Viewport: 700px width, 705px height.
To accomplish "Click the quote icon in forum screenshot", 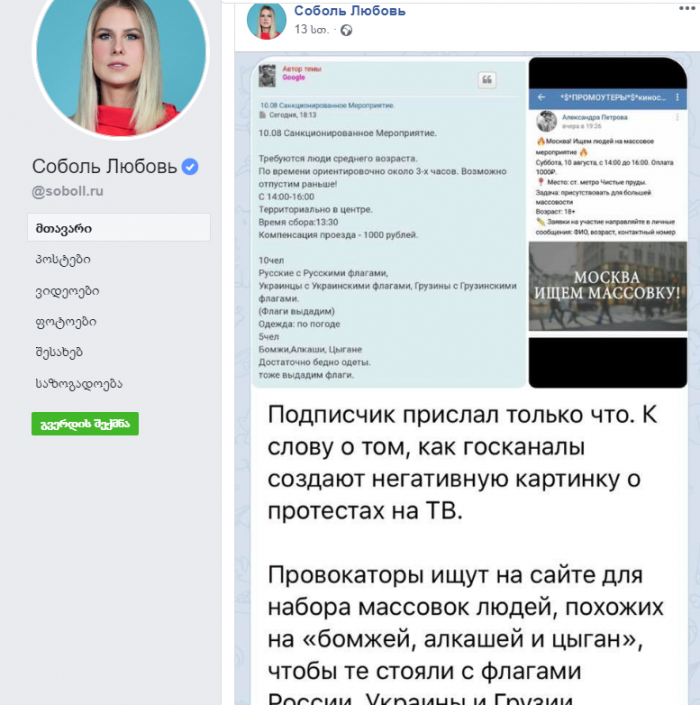I will point(486,80).
